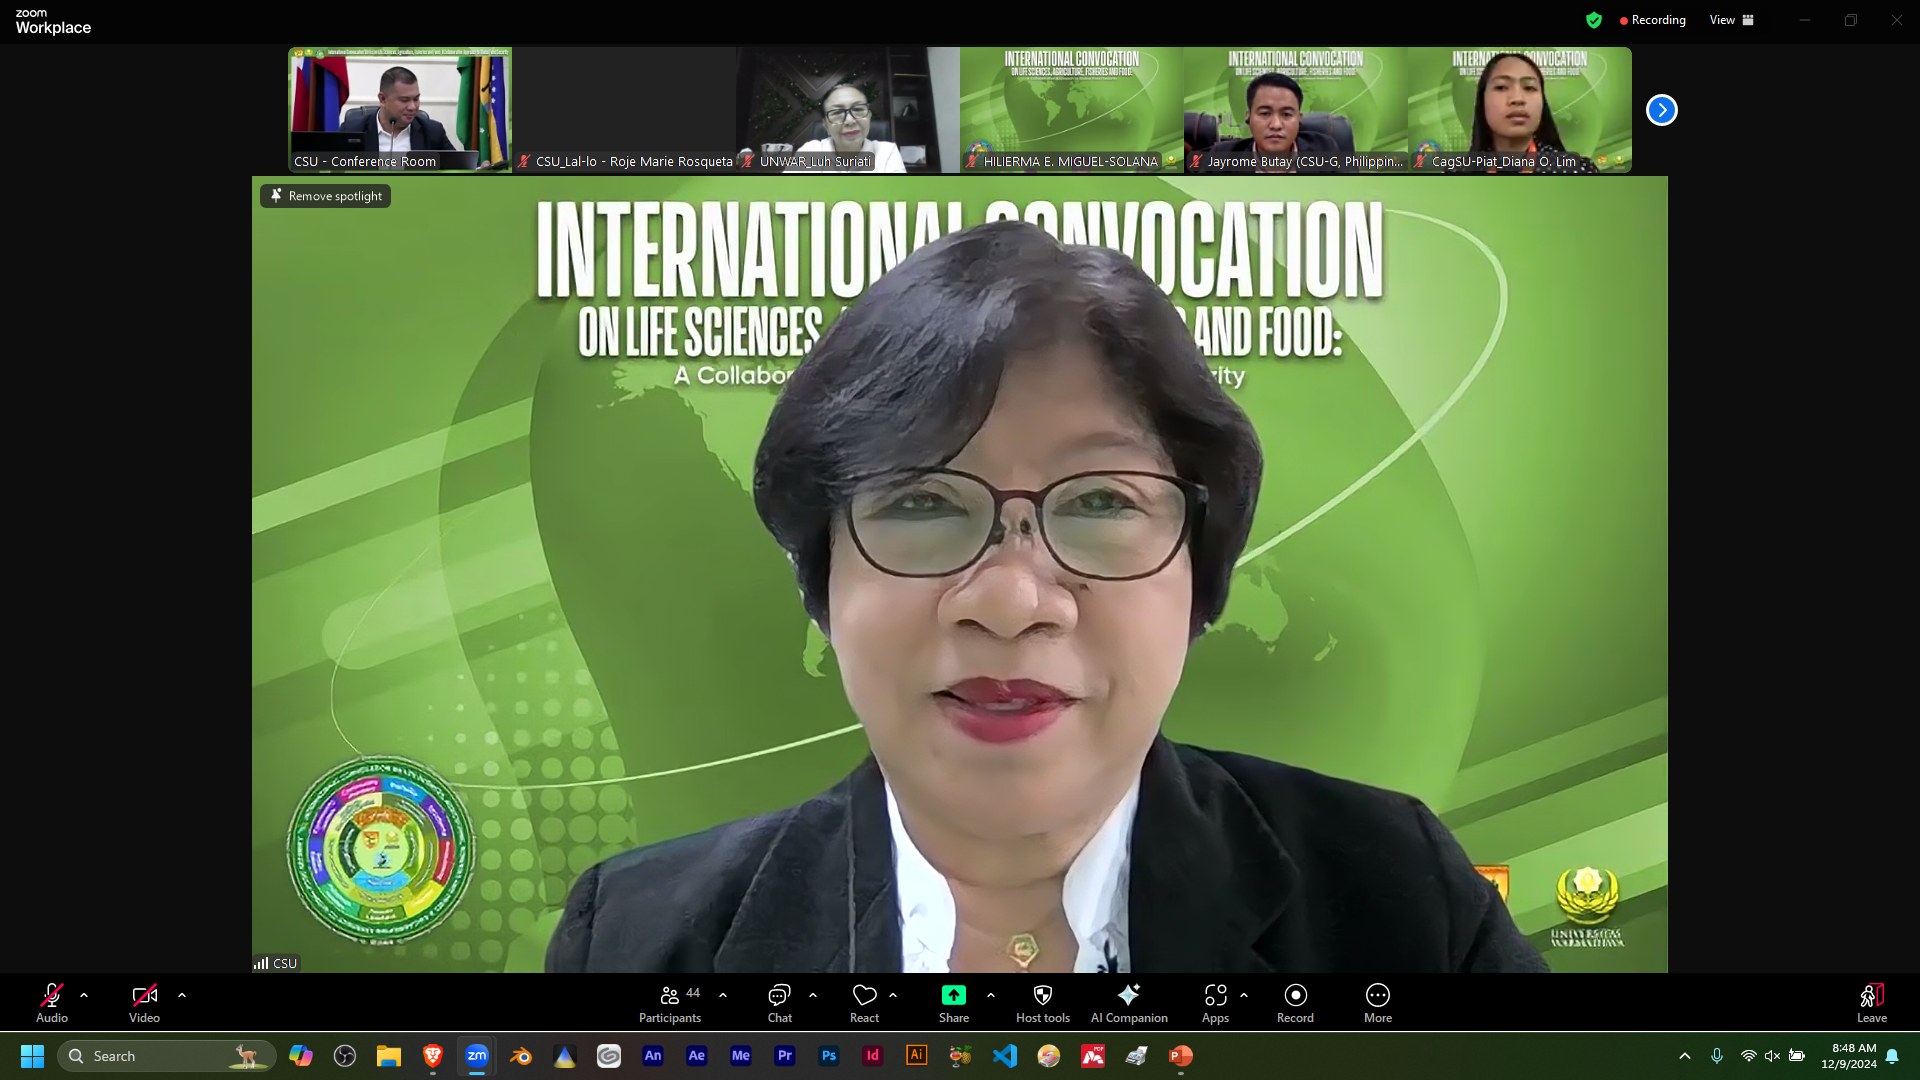Screen dimensions: 1920x1080
Task: Expand share options caret beside Share
Action: (x=991, y=995)
